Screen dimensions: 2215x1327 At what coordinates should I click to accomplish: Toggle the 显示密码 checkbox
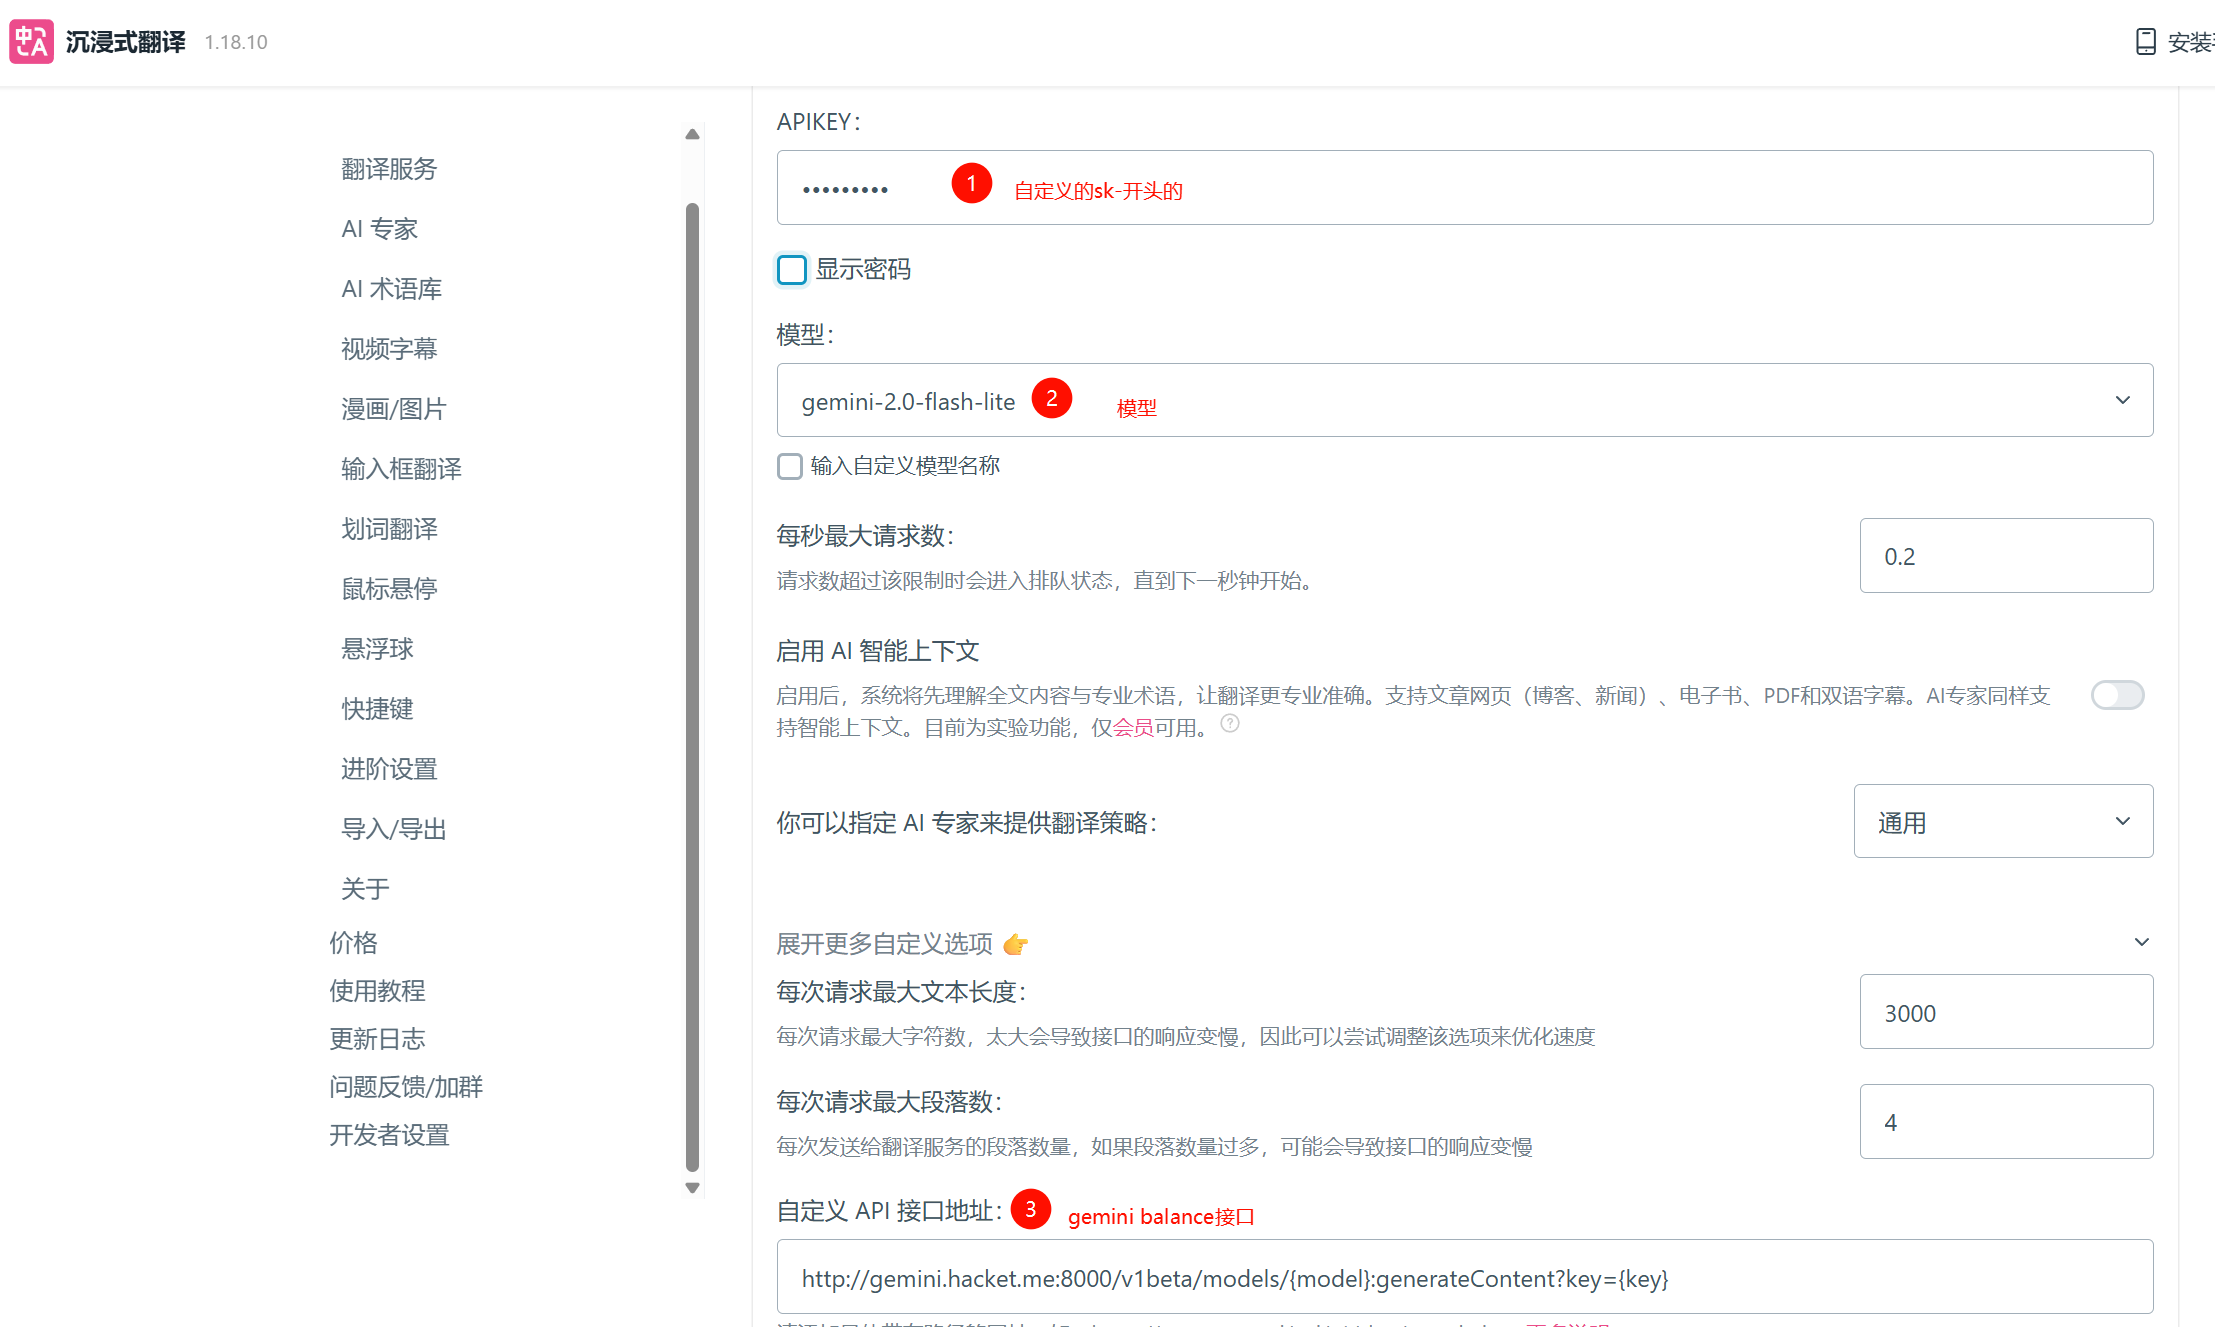pos(792,269)
